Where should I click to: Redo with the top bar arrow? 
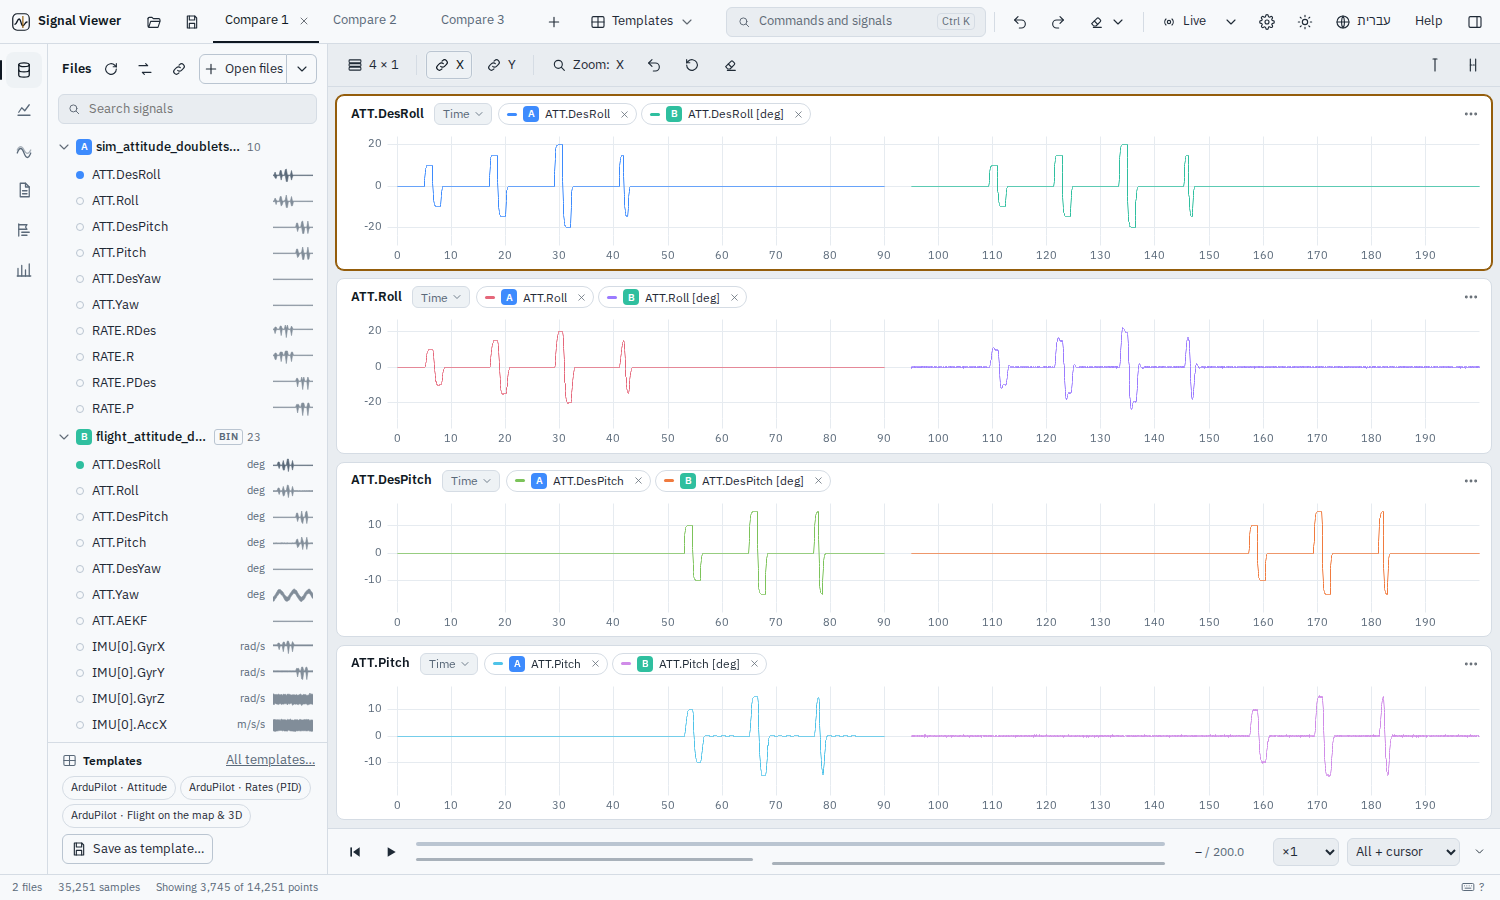tap(1058, 21)
